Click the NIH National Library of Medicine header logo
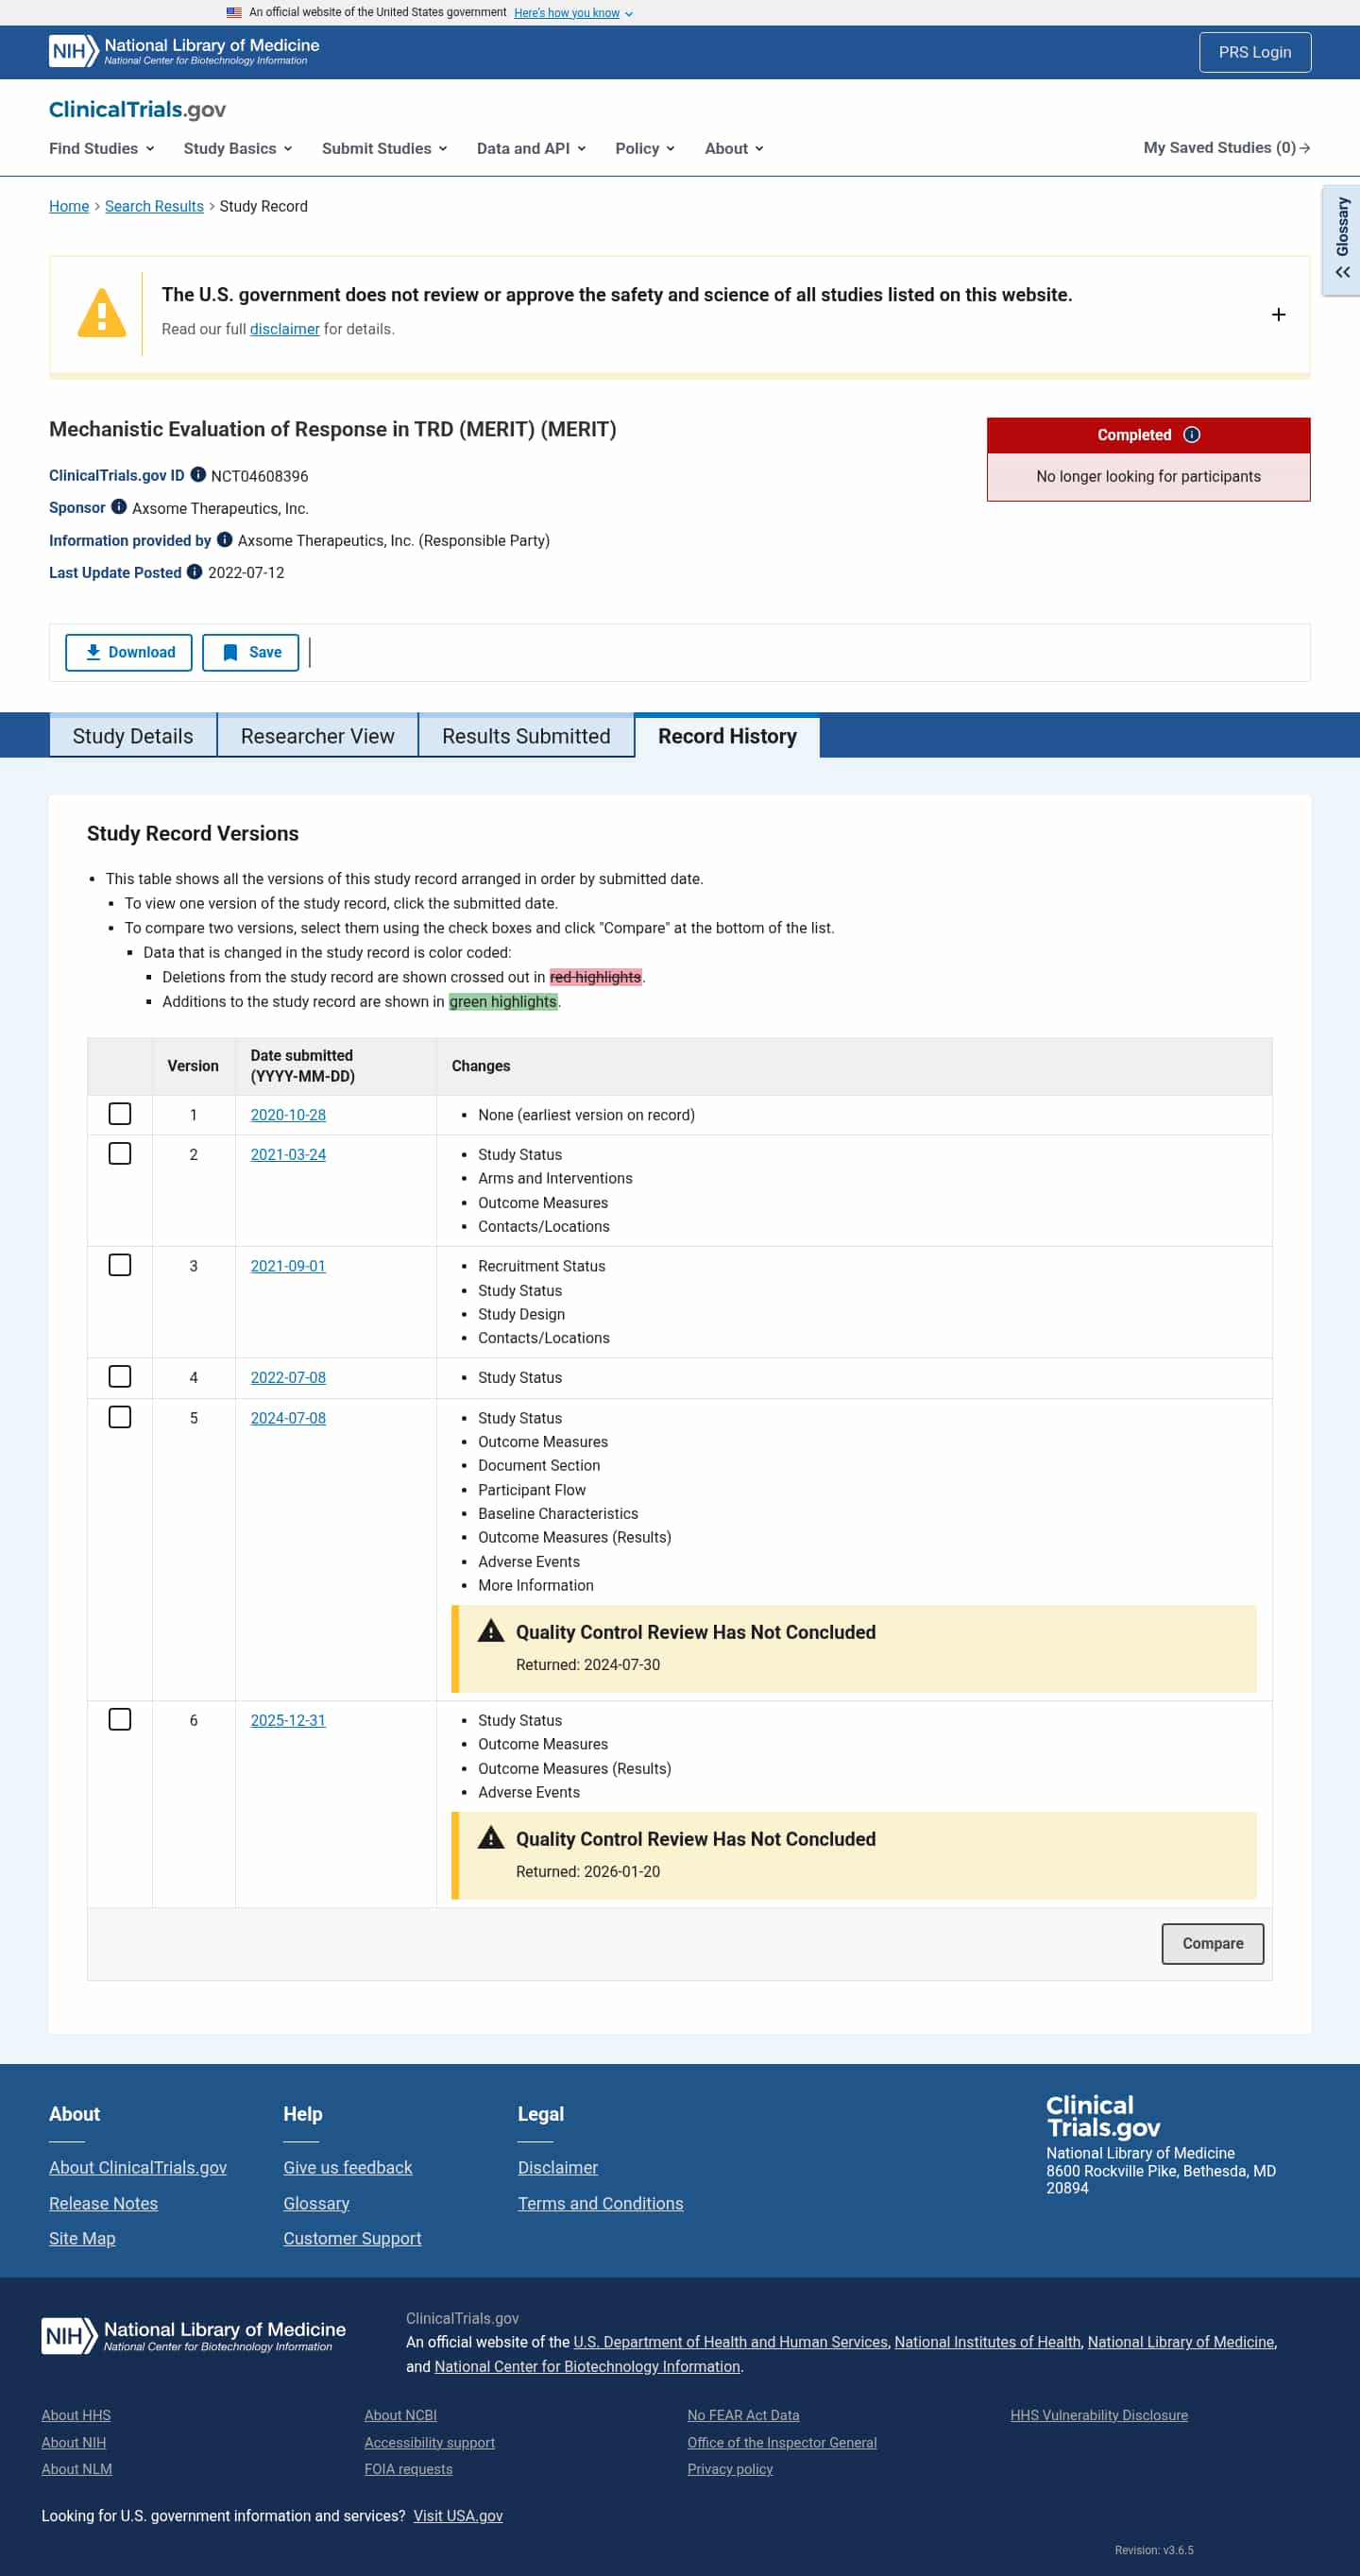This screenshot has height=2576, width=1360. (184, 51)
